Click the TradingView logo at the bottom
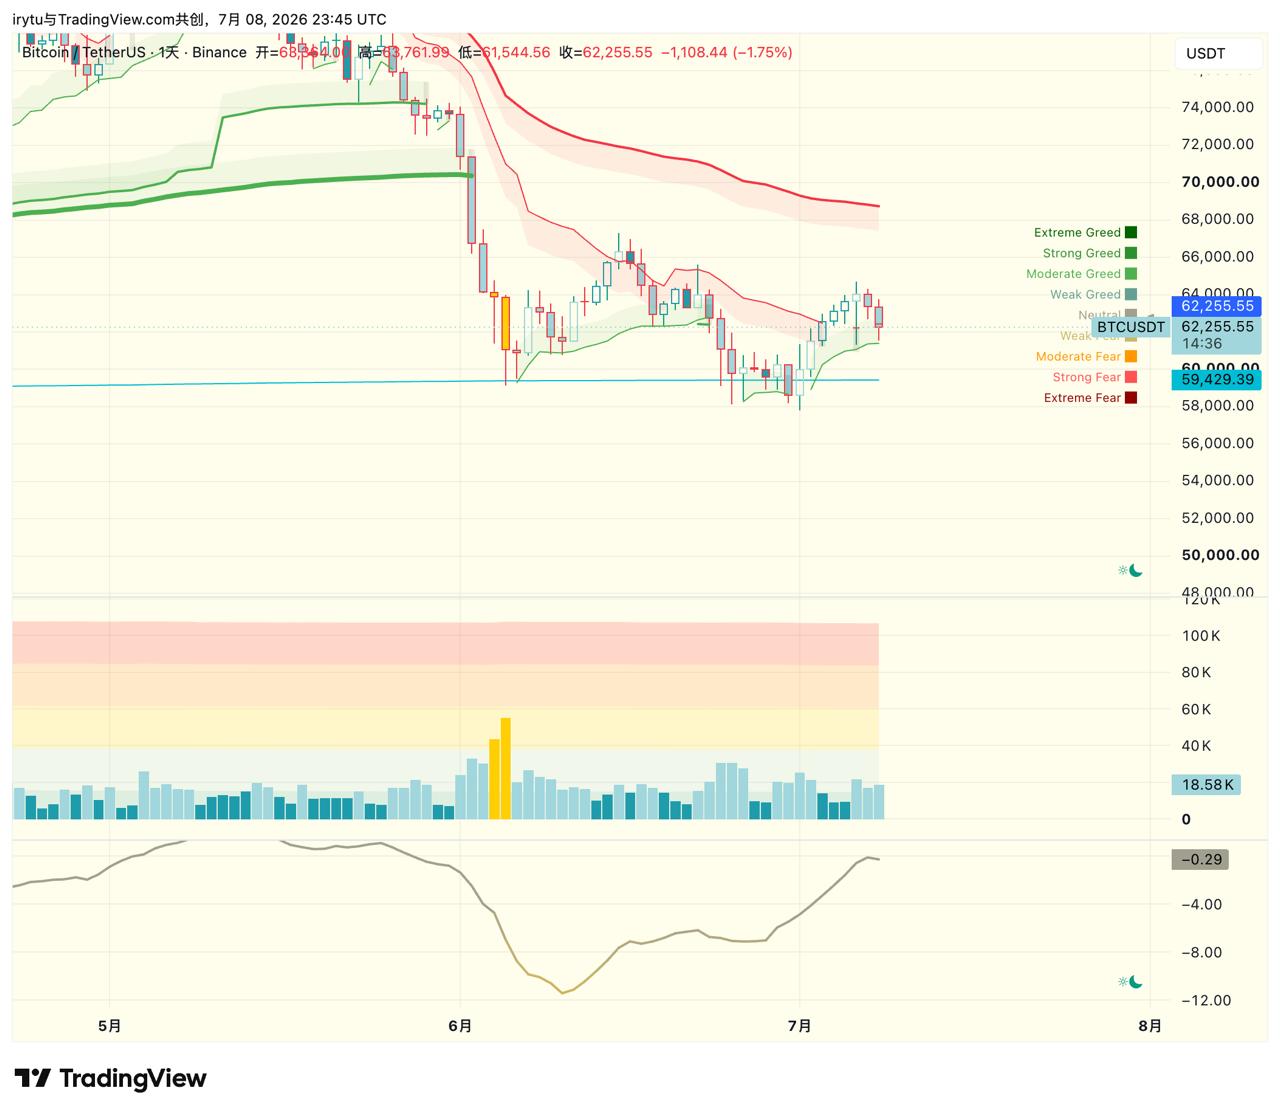This screenshot has height=1115, width=1280. click(110, 1078)
